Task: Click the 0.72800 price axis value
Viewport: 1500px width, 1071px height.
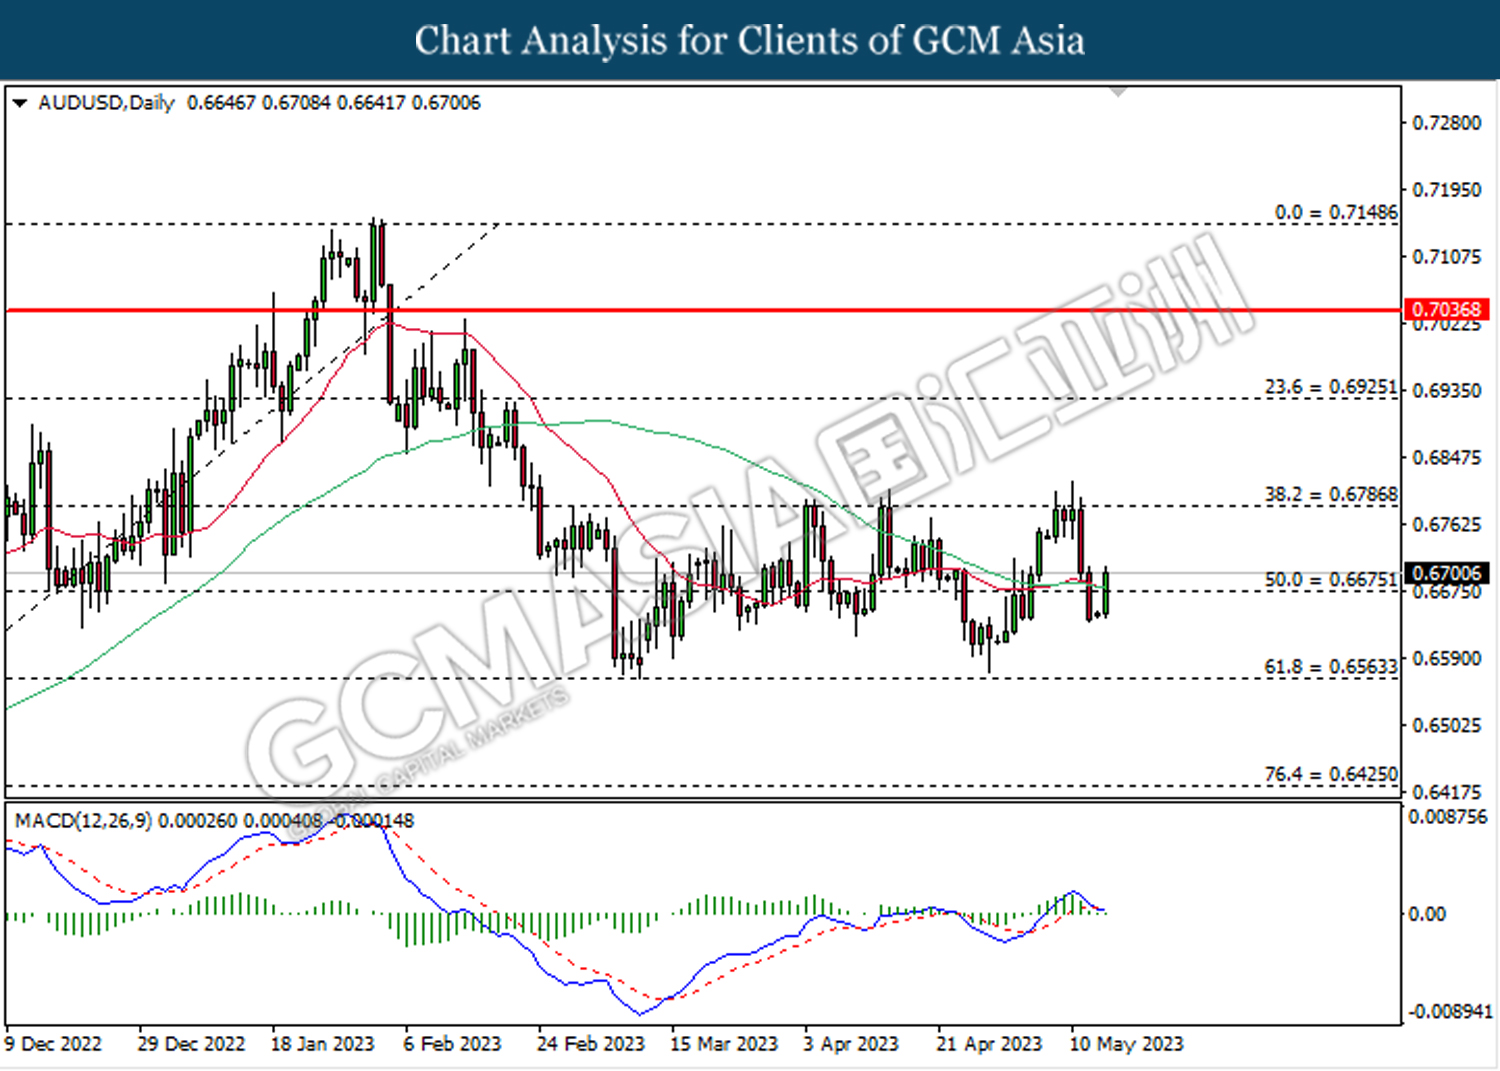Action: click(1446, 123)
